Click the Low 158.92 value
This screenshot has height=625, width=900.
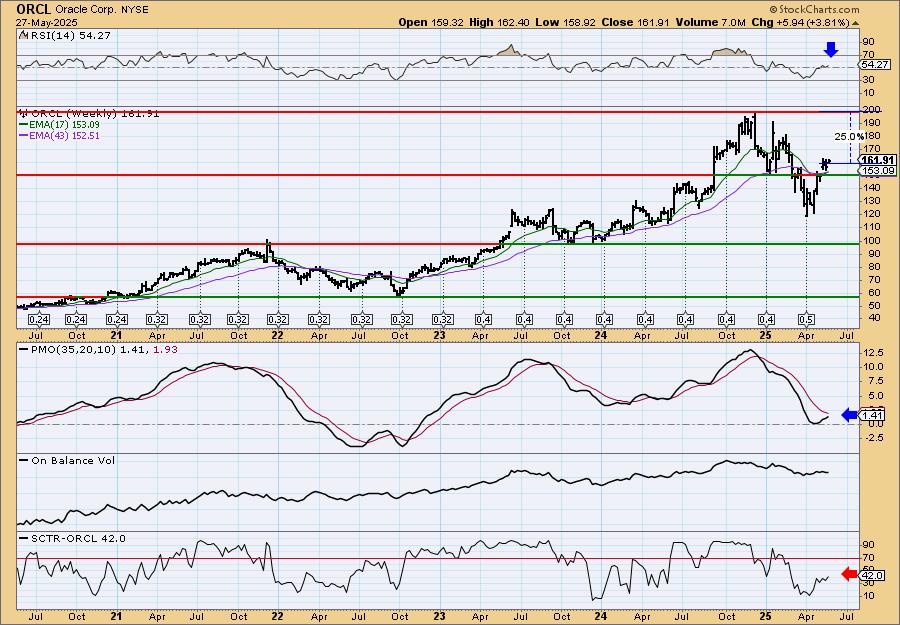tap(566, 22)
